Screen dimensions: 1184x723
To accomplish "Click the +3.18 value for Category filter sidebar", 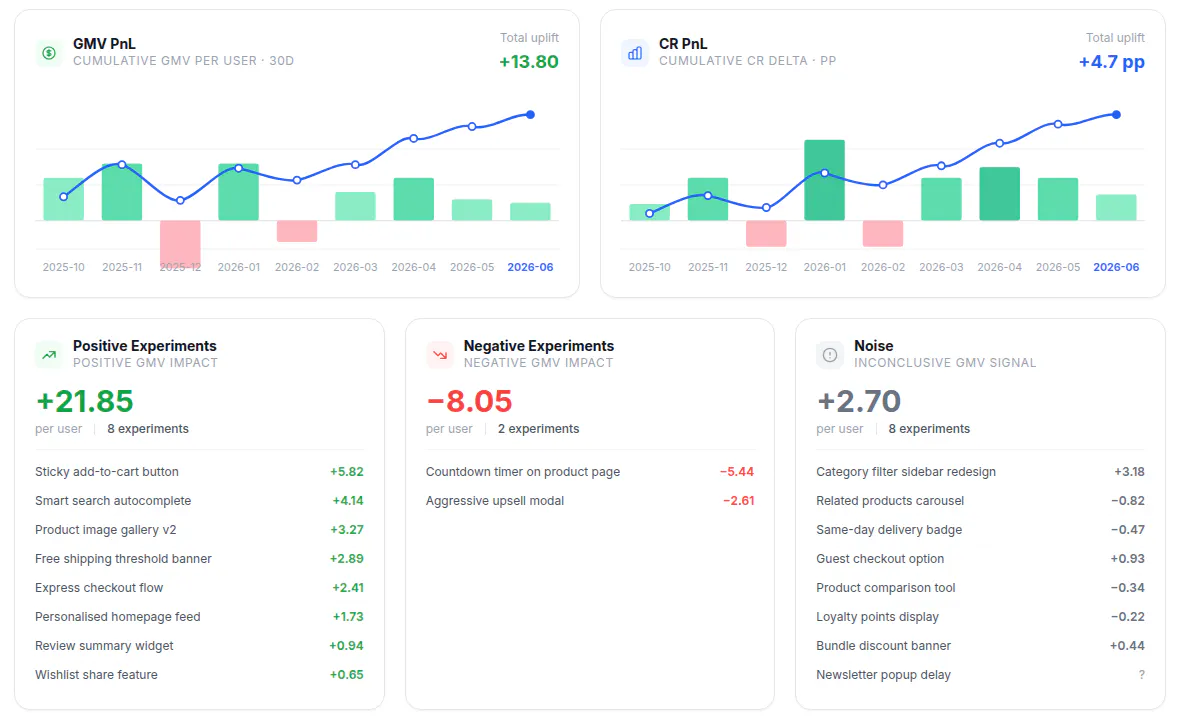I will (1129, 471).
